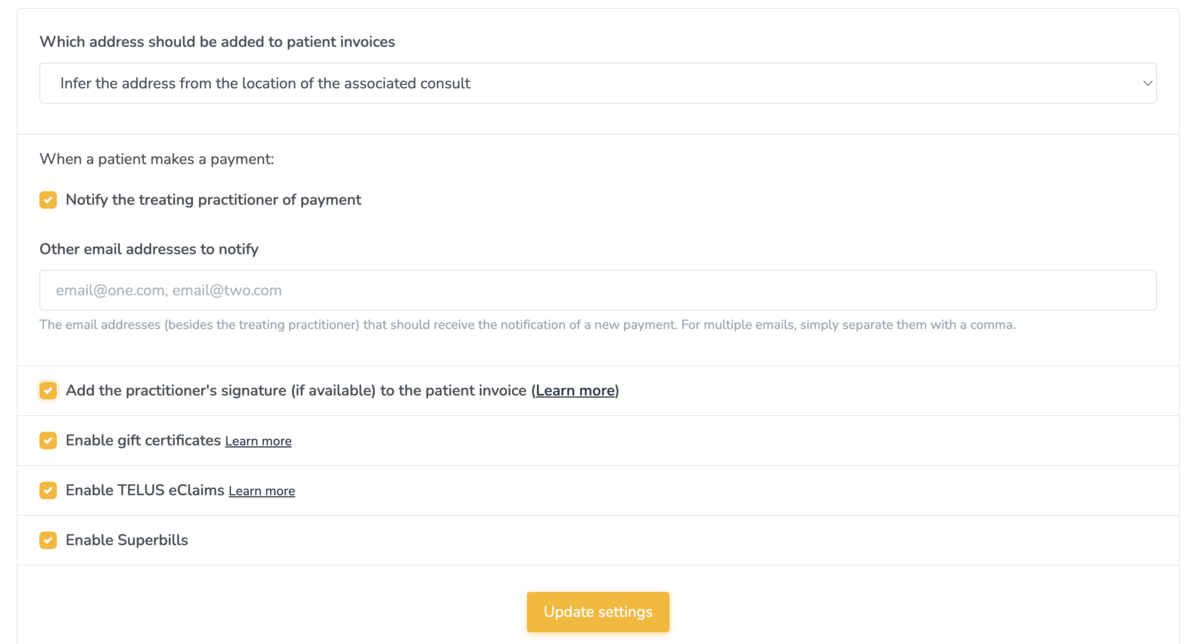Uncheck Notify the treating practitioner checkbox
The image size is (1200, 644).
pos(48,200)
